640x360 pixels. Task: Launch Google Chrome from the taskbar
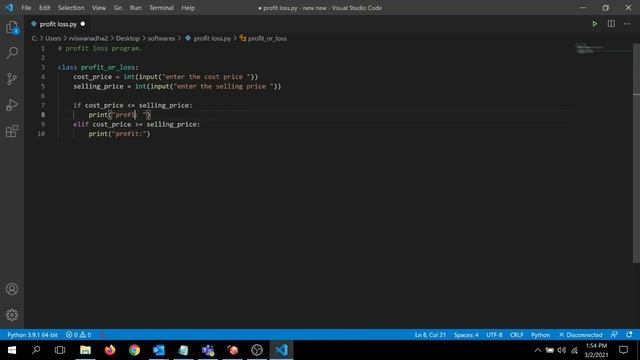point(134,350)
